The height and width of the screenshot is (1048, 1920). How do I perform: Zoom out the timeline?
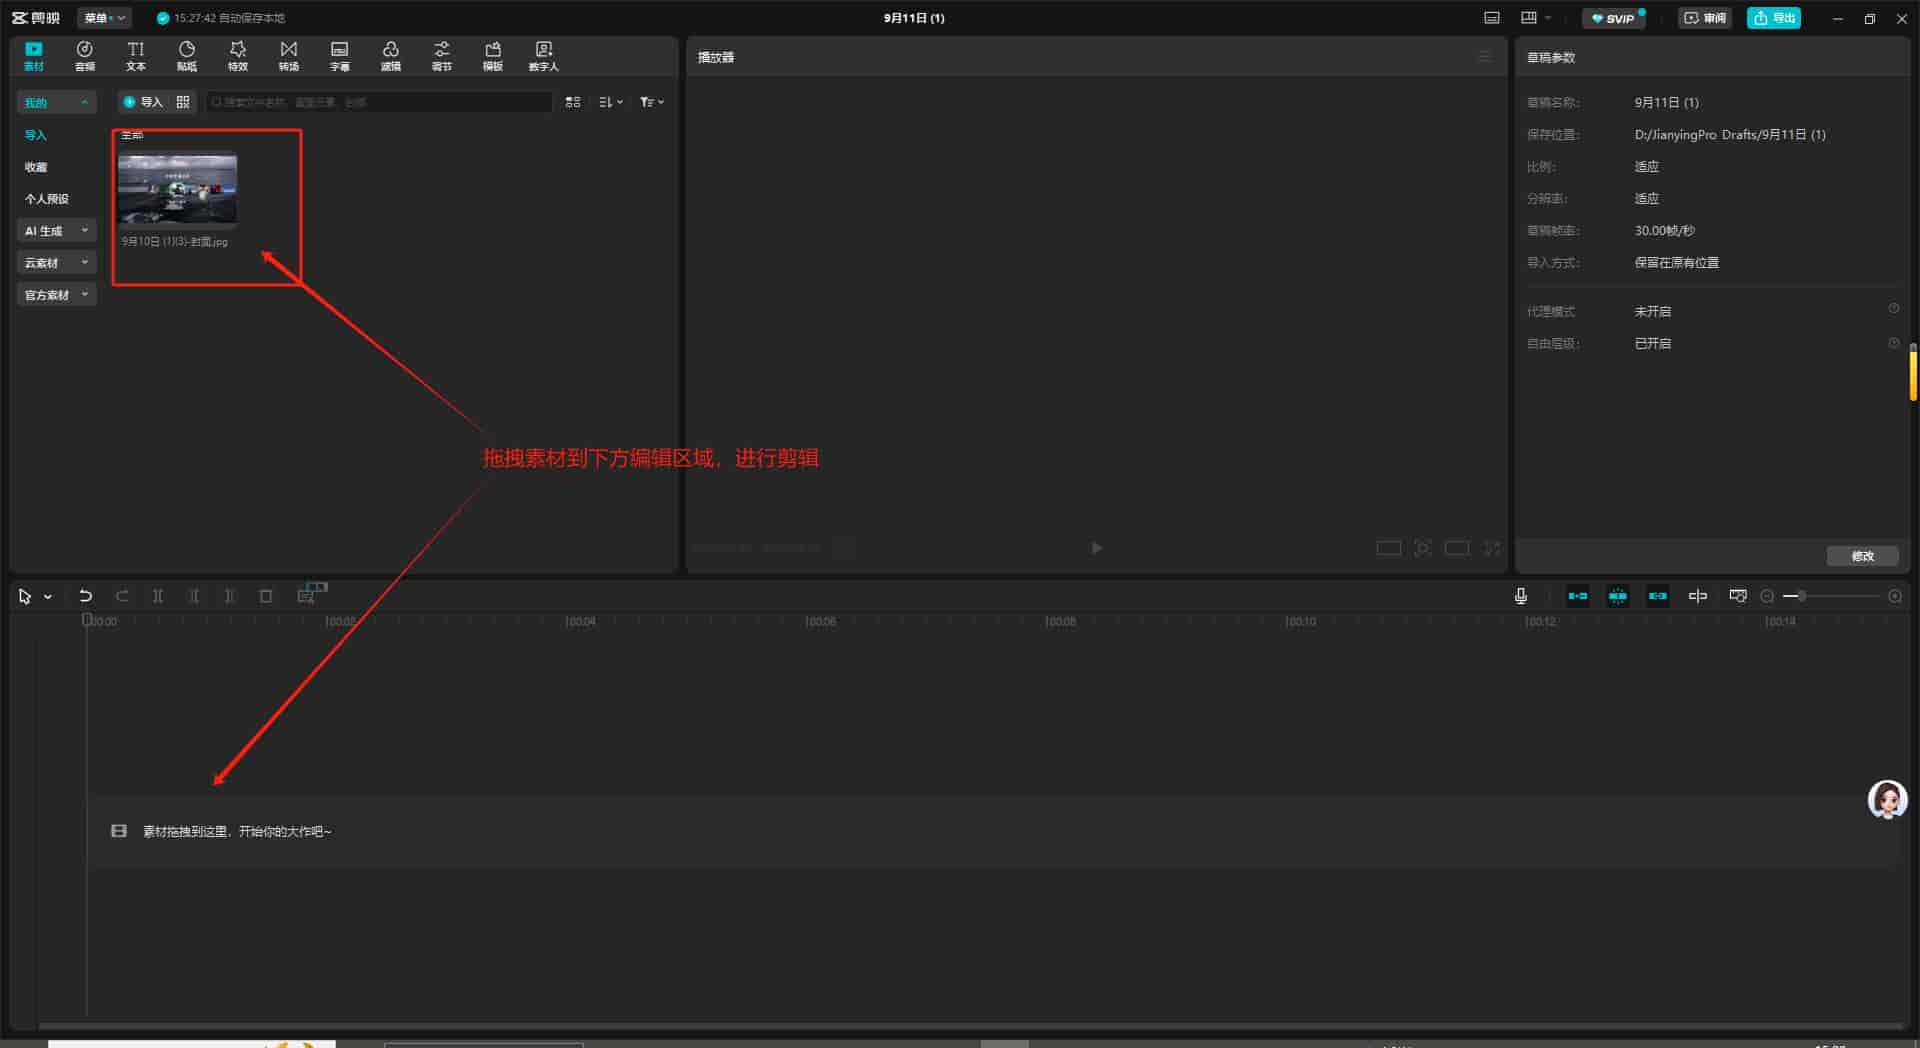[1767, 596]
